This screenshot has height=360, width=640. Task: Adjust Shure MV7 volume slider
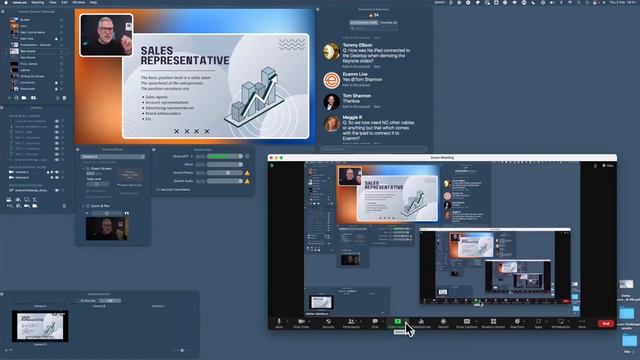(x=224, y=156)
